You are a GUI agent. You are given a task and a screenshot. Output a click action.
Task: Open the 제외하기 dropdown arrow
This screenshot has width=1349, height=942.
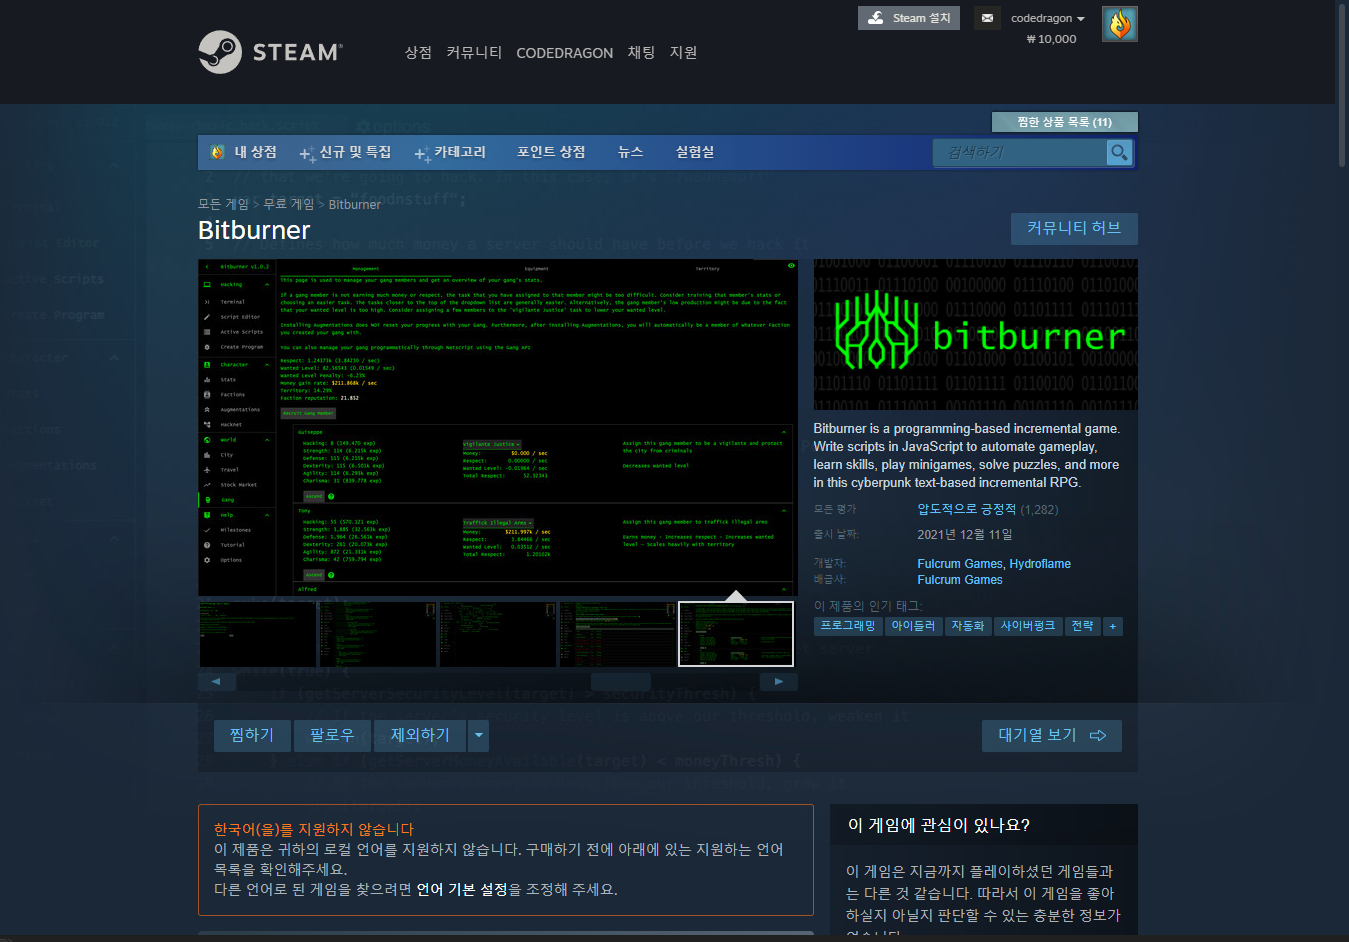click(479, 735)
